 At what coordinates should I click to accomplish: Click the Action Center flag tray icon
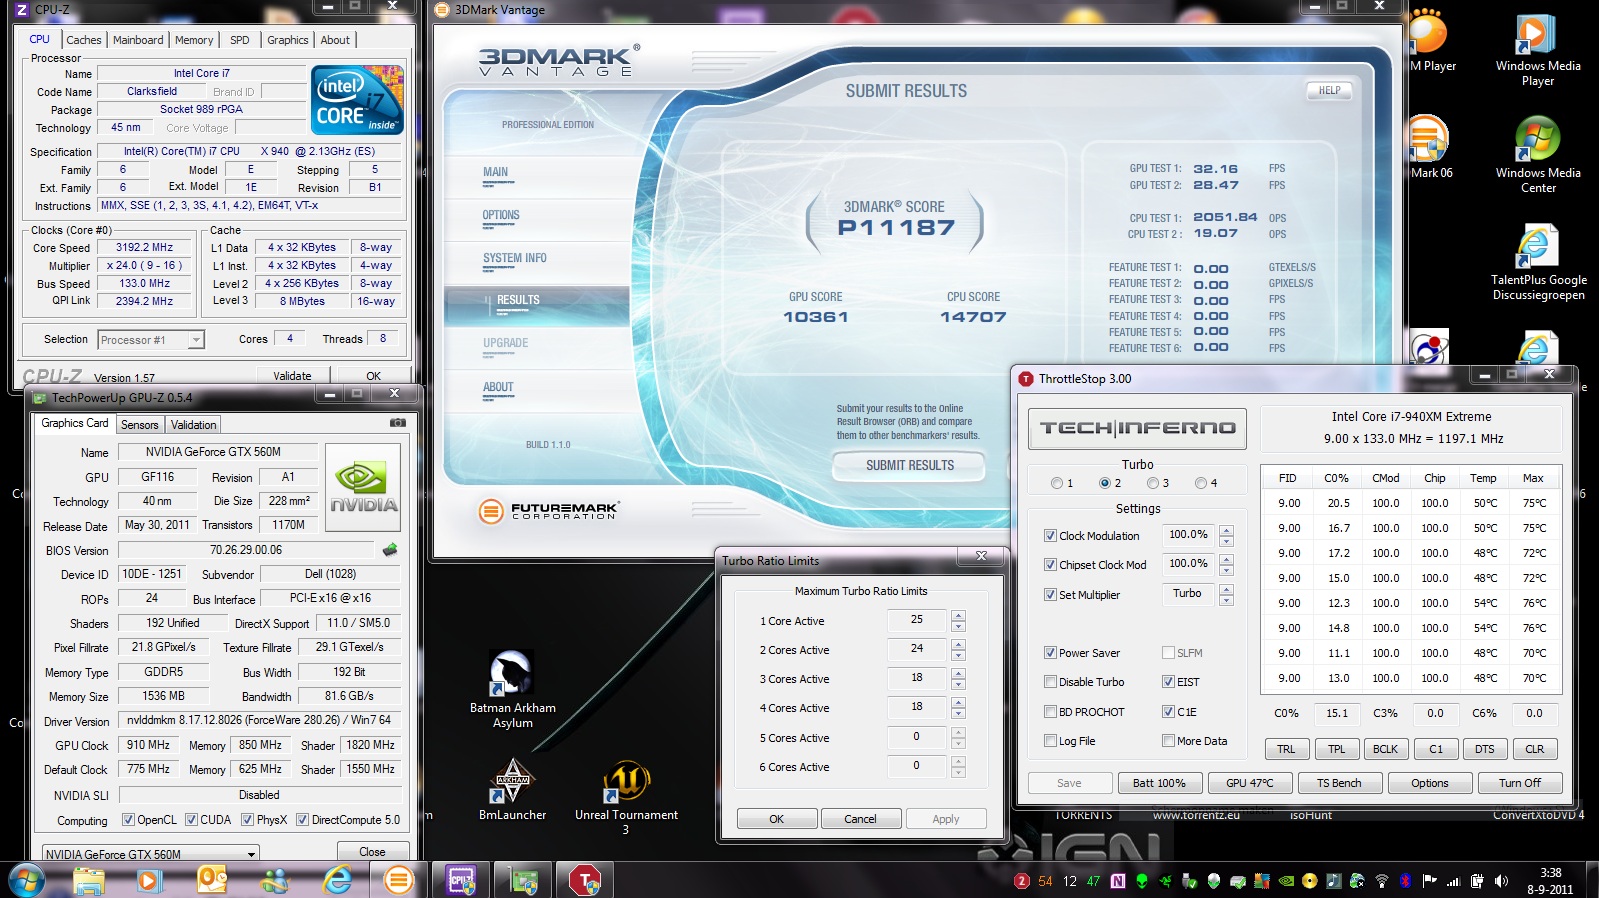1429,881
